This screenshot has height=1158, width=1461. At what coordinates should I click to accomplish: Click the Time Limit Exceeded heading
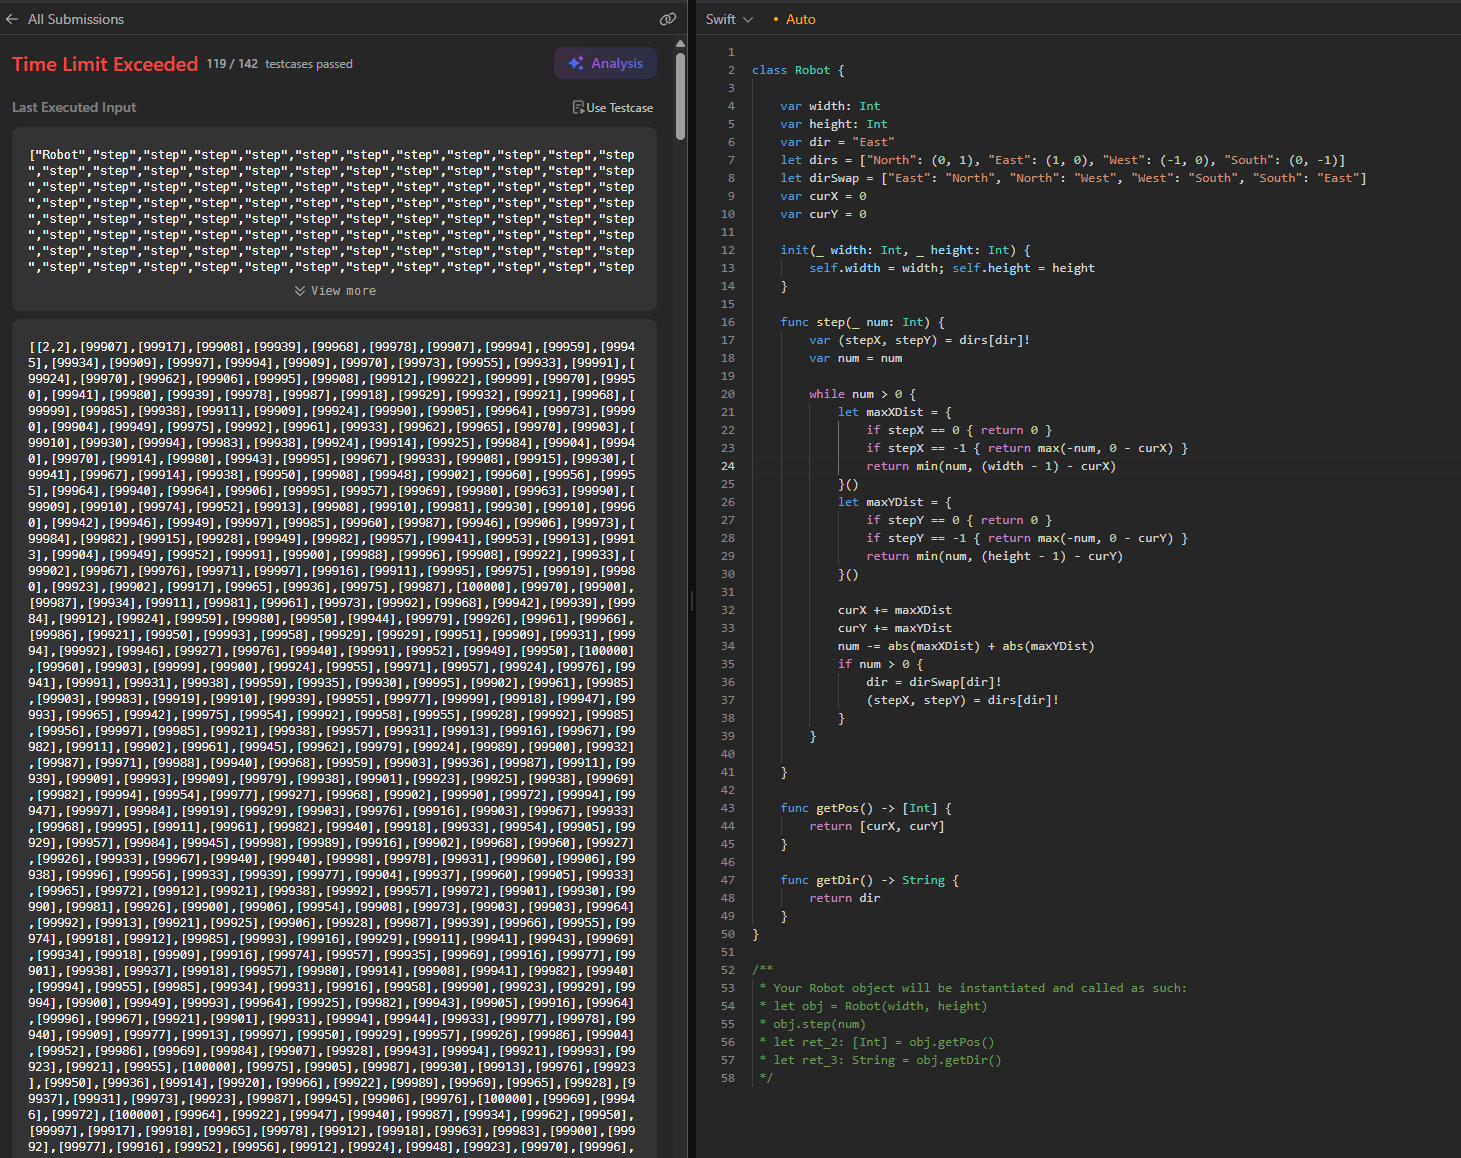pyautogui.click(x=105, y=64)
